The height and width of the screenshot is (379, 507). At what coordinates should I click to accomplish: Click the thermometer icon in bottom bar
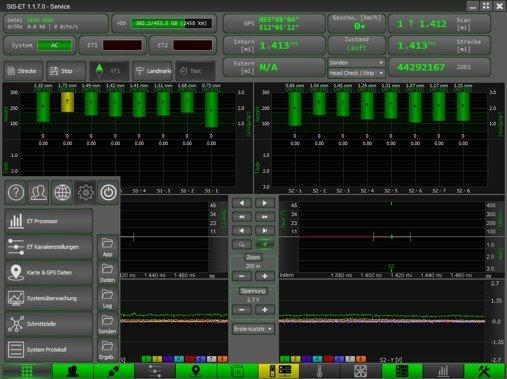(x=320, y=371)
